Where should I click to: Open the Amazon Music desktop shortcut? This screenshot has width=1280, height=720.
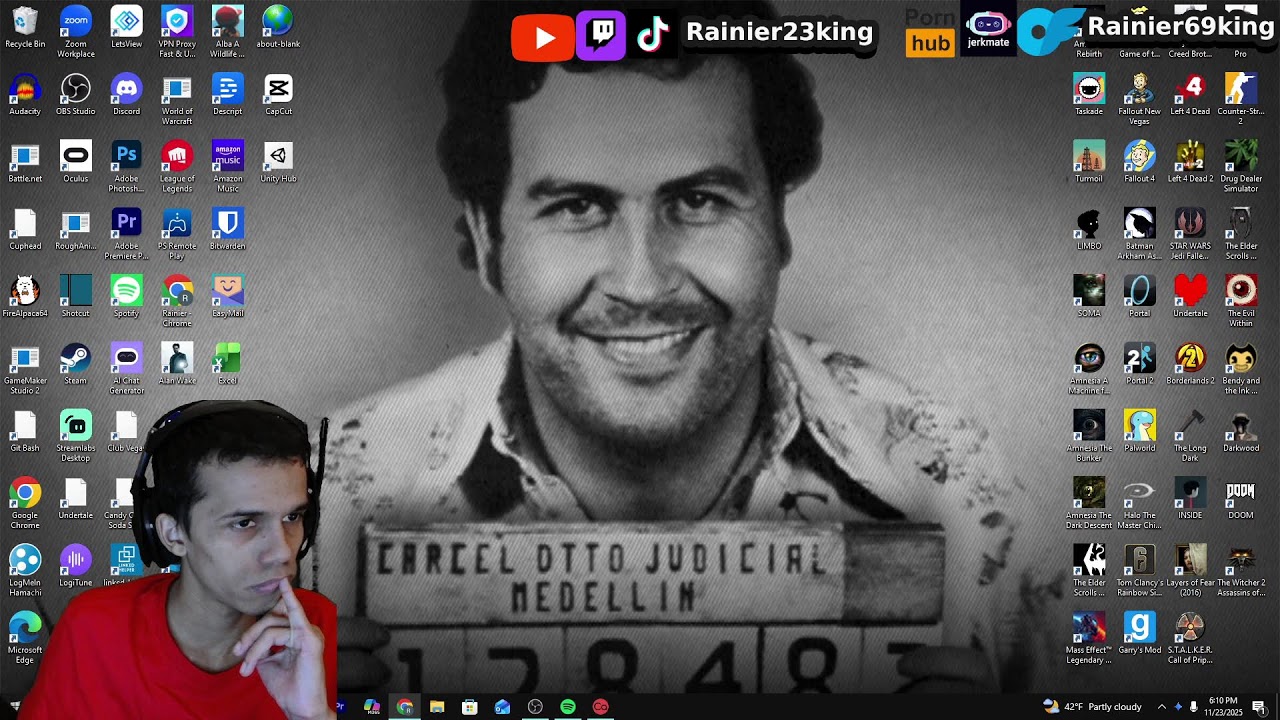[228, 166]
